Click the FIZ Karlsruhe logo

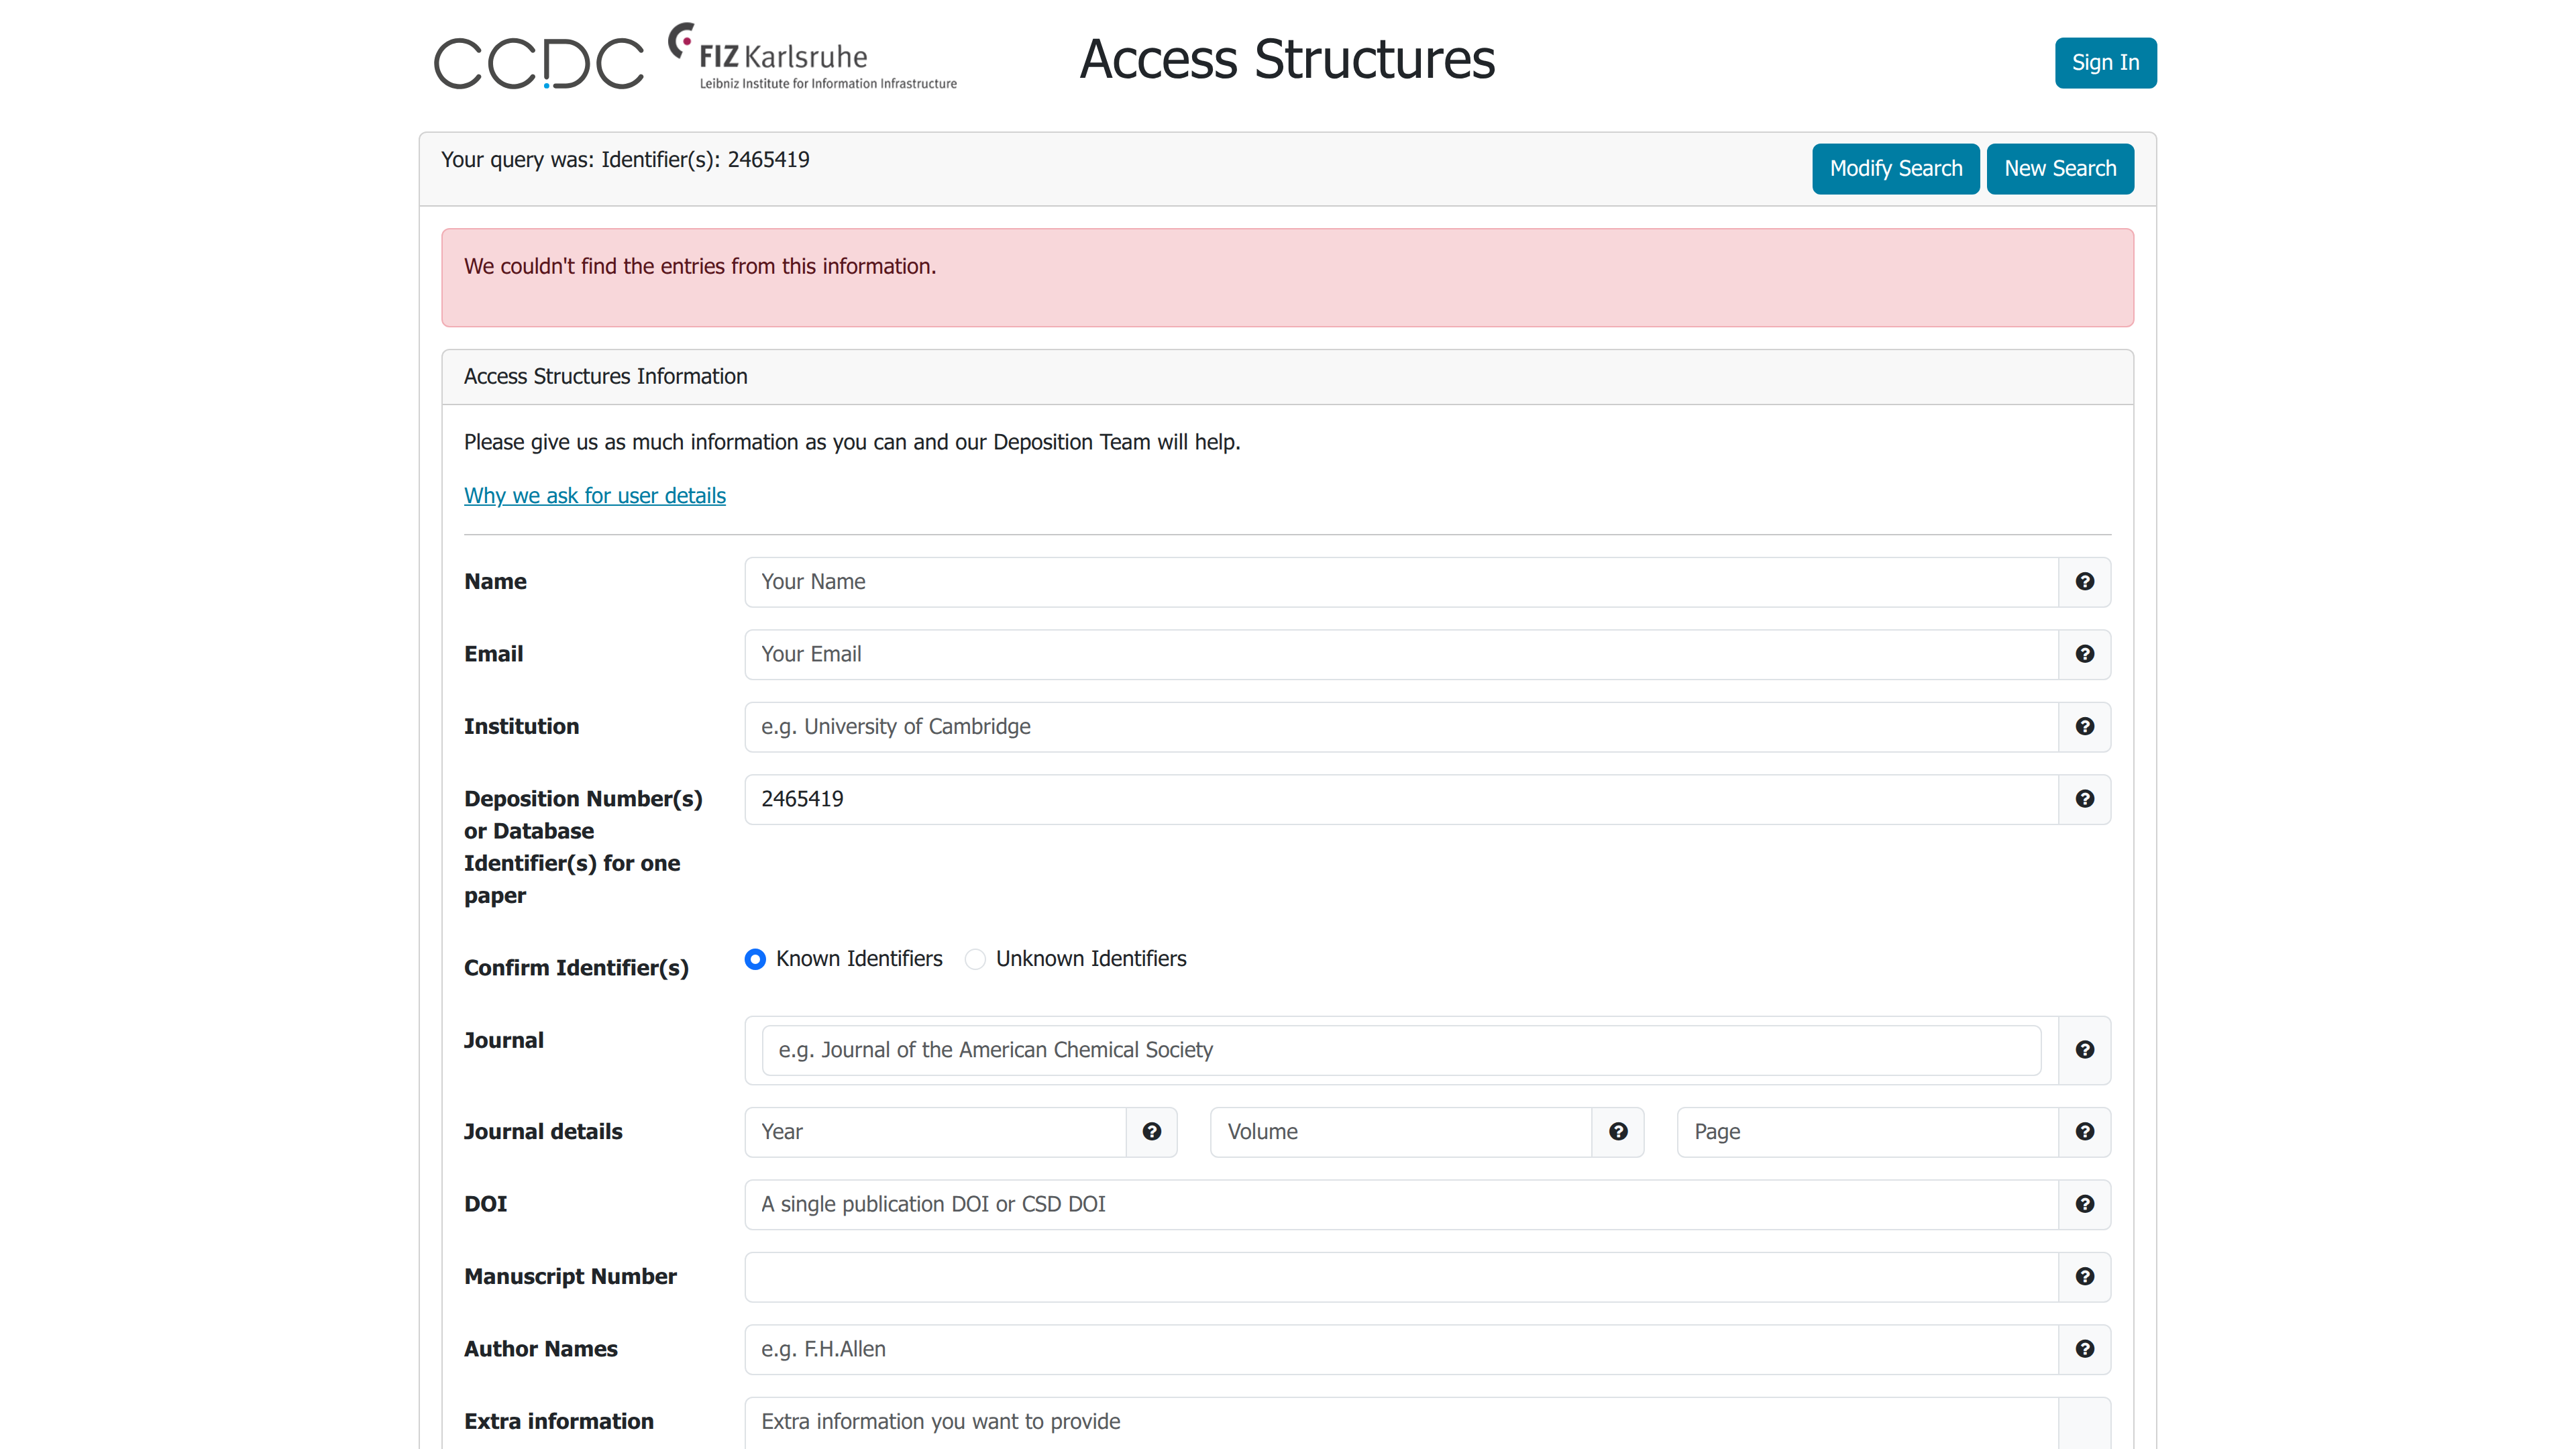812,57
